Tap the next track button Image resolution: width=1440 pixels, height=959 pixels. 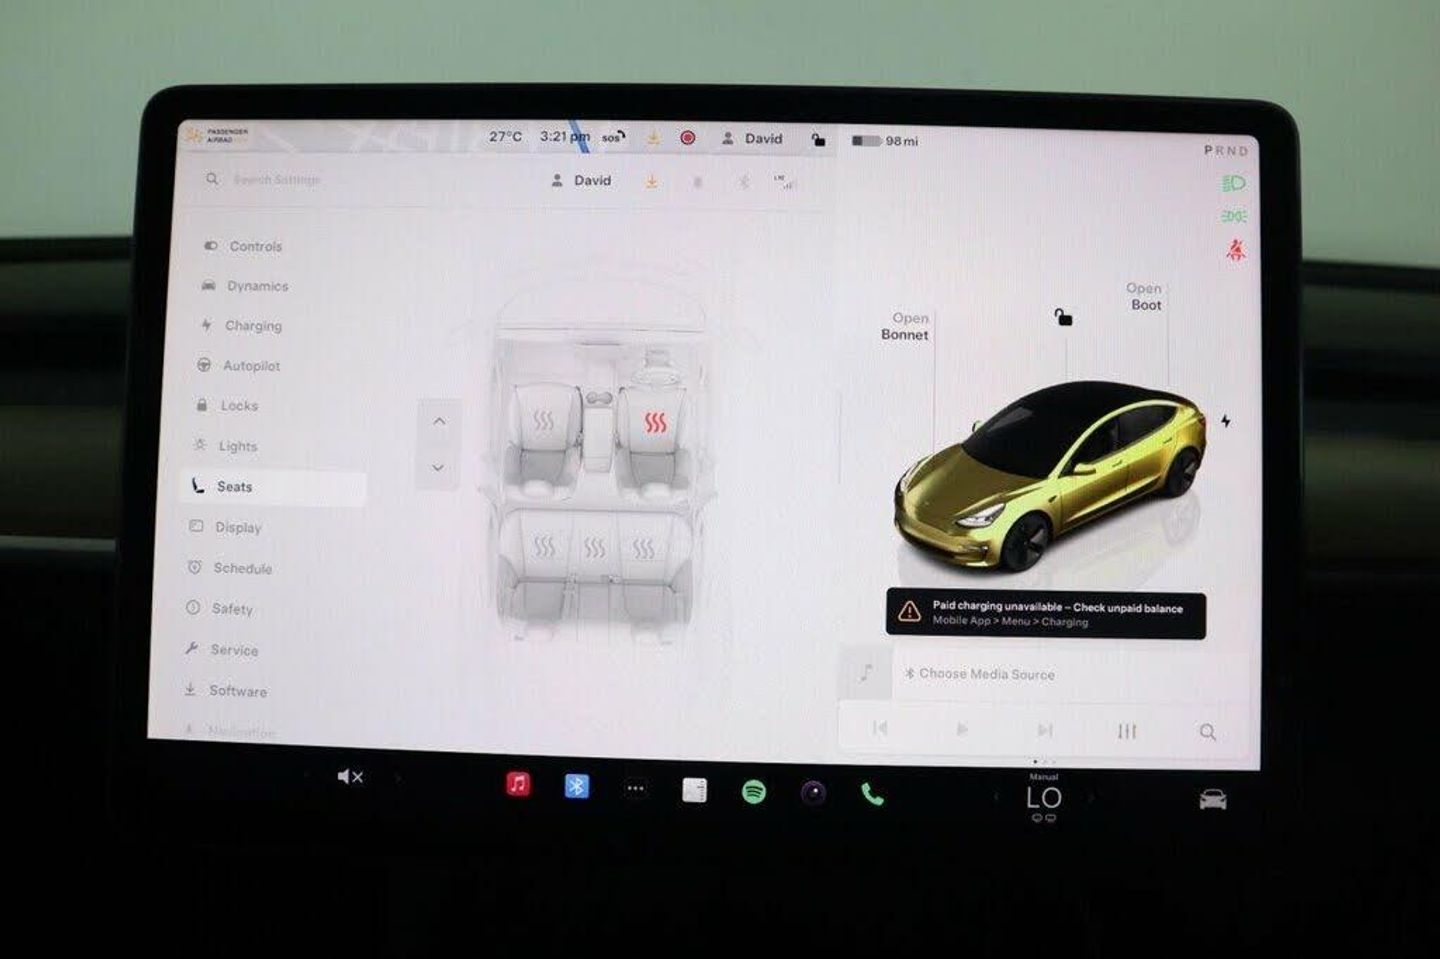[1045, 730]
